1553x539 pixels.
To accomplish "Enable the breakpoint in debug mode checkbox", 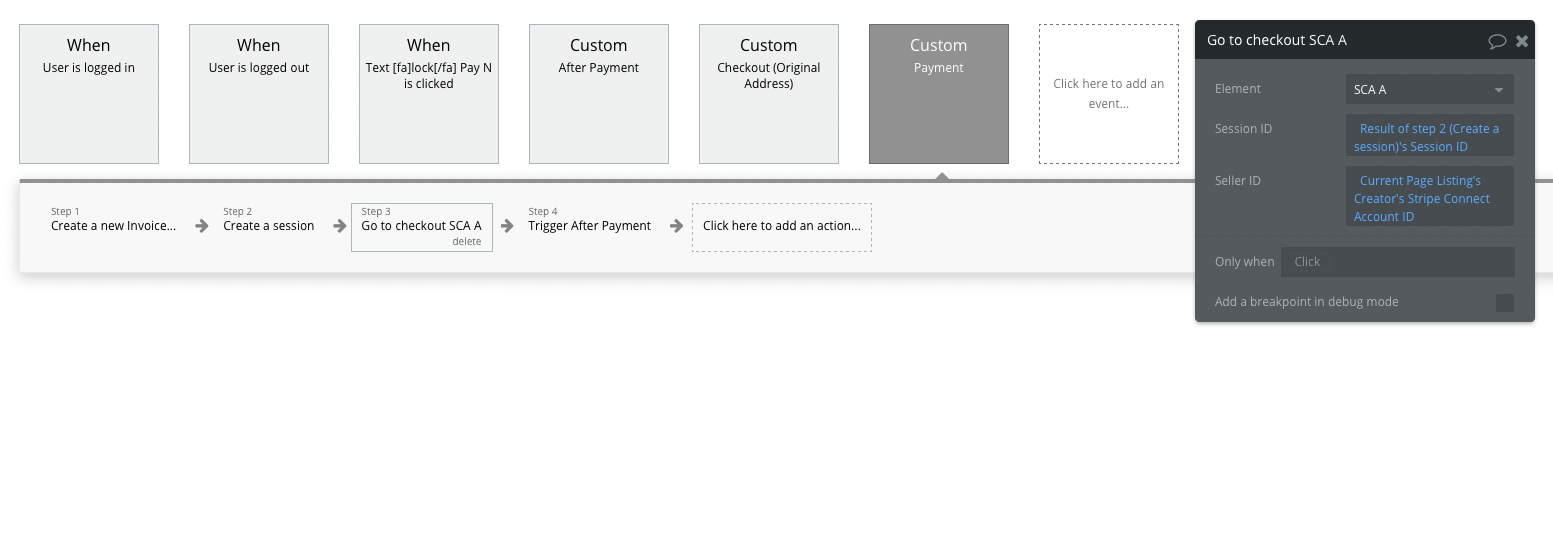I will pyautogui.click(x=1504, y=303).
